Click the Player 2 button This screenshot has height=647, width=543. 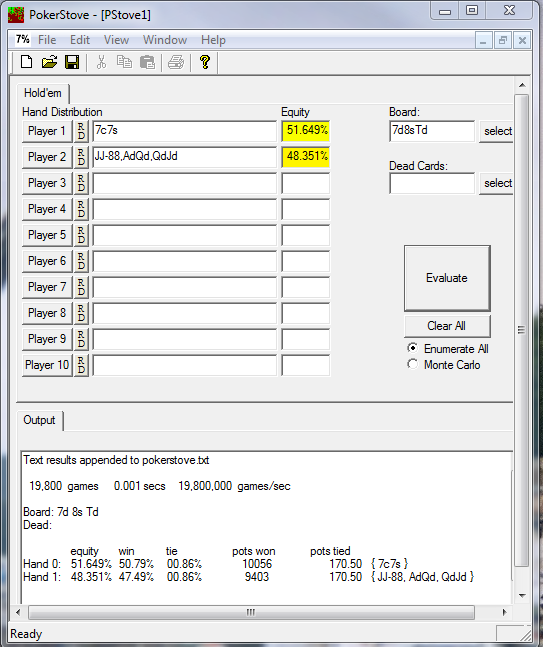(x=47, y=157)
